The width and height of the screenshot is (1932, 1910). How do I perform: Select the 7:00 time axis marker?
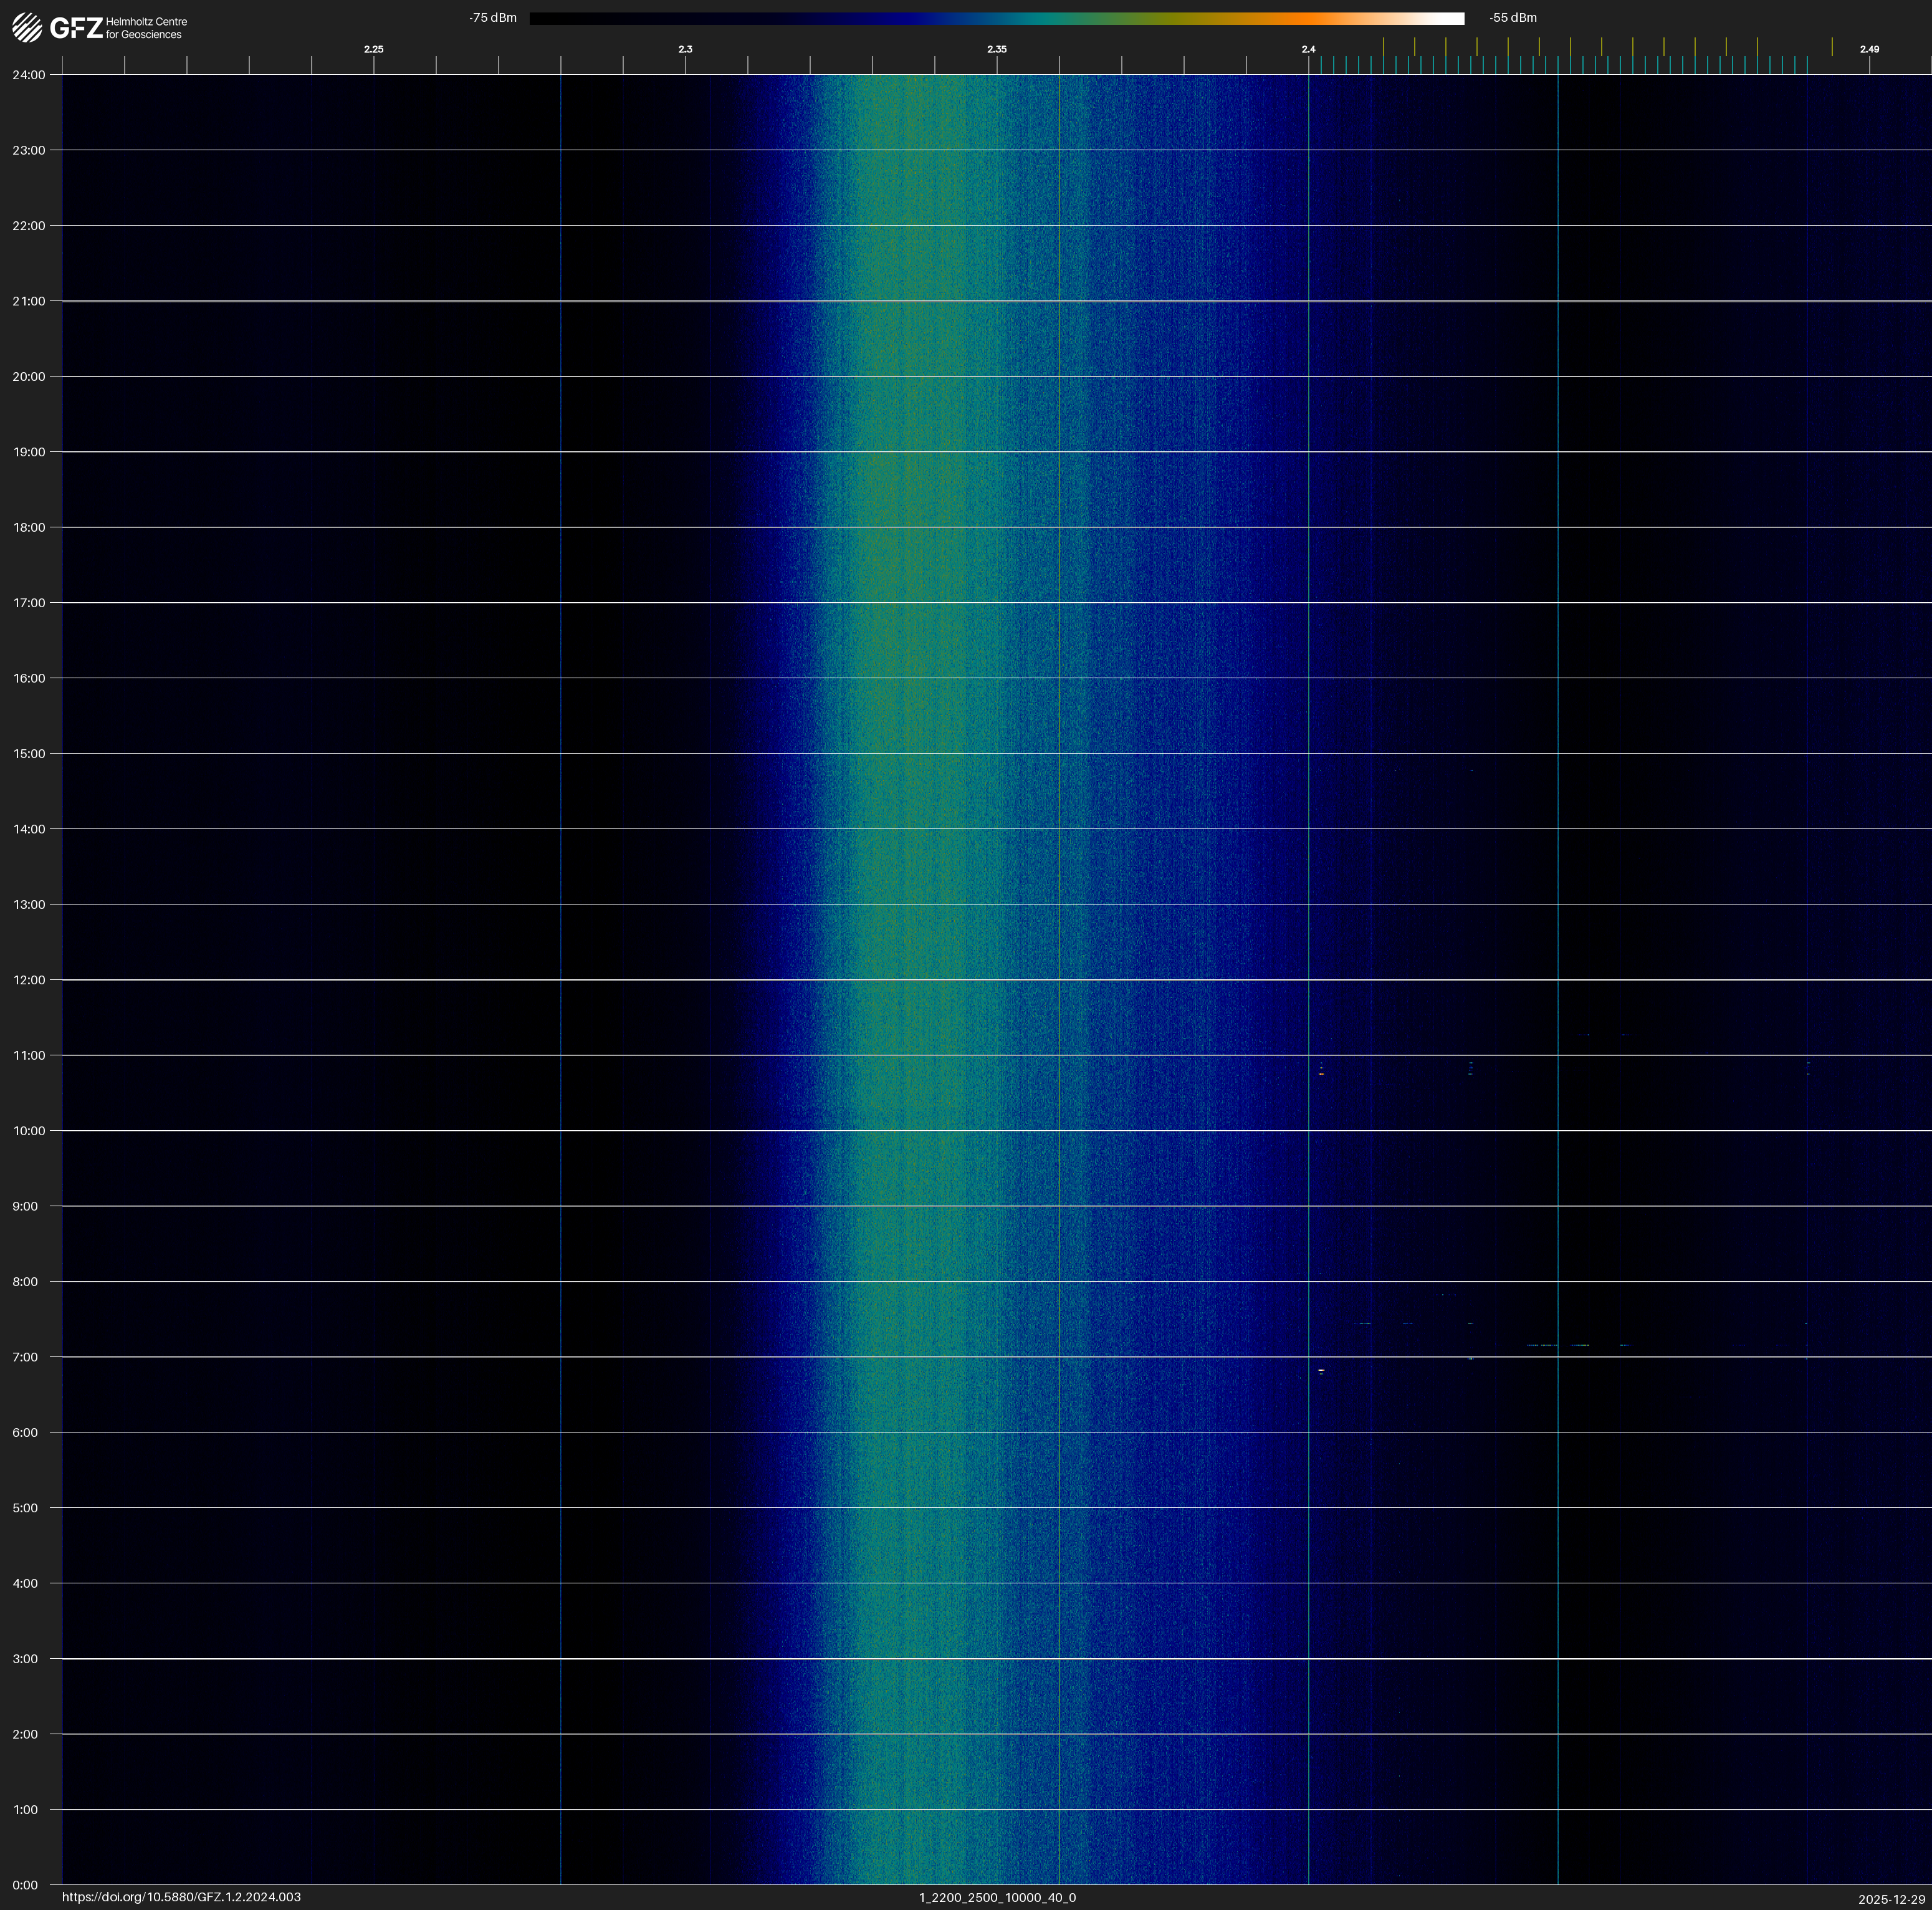pos(25,1357)
